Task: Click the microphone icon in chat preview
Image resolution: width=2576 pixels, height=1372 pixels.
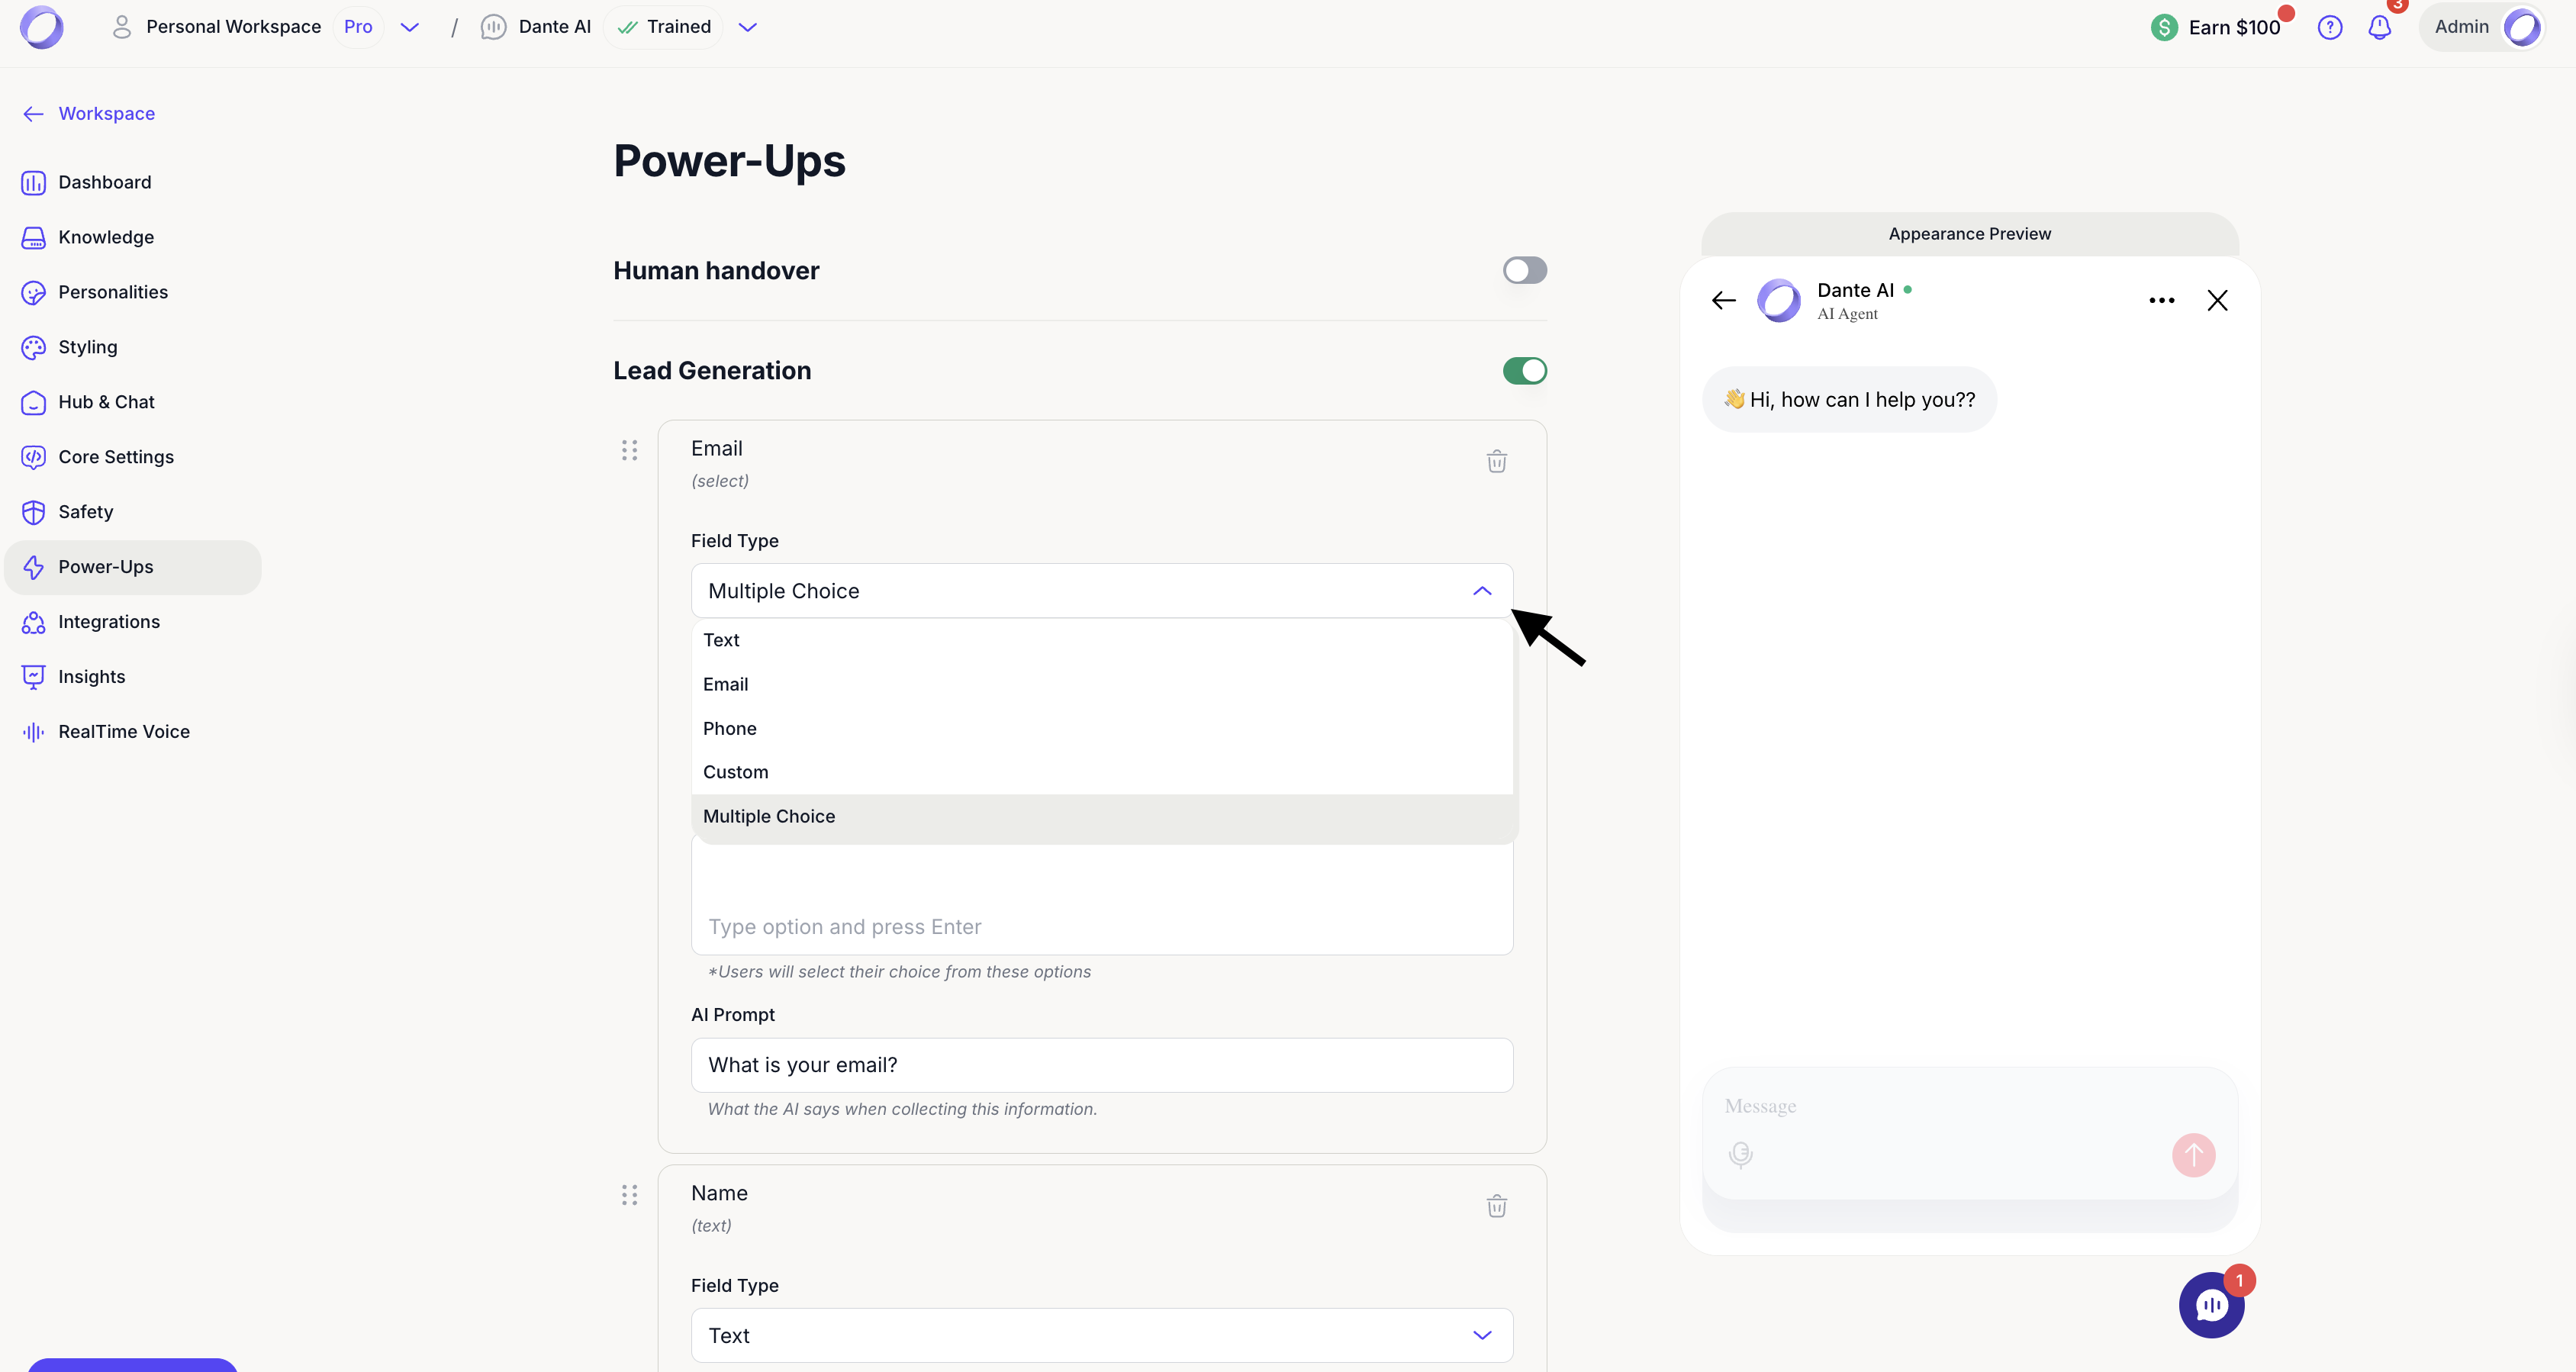Action: pos(1740,1154)
